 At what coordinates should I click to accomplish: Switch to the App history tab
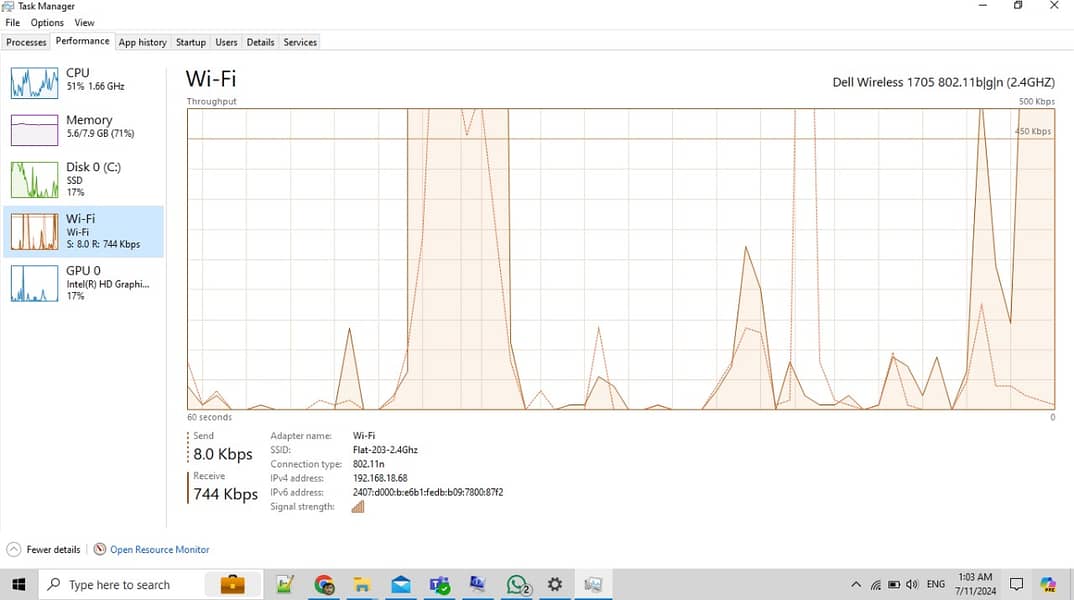point(142,42)
